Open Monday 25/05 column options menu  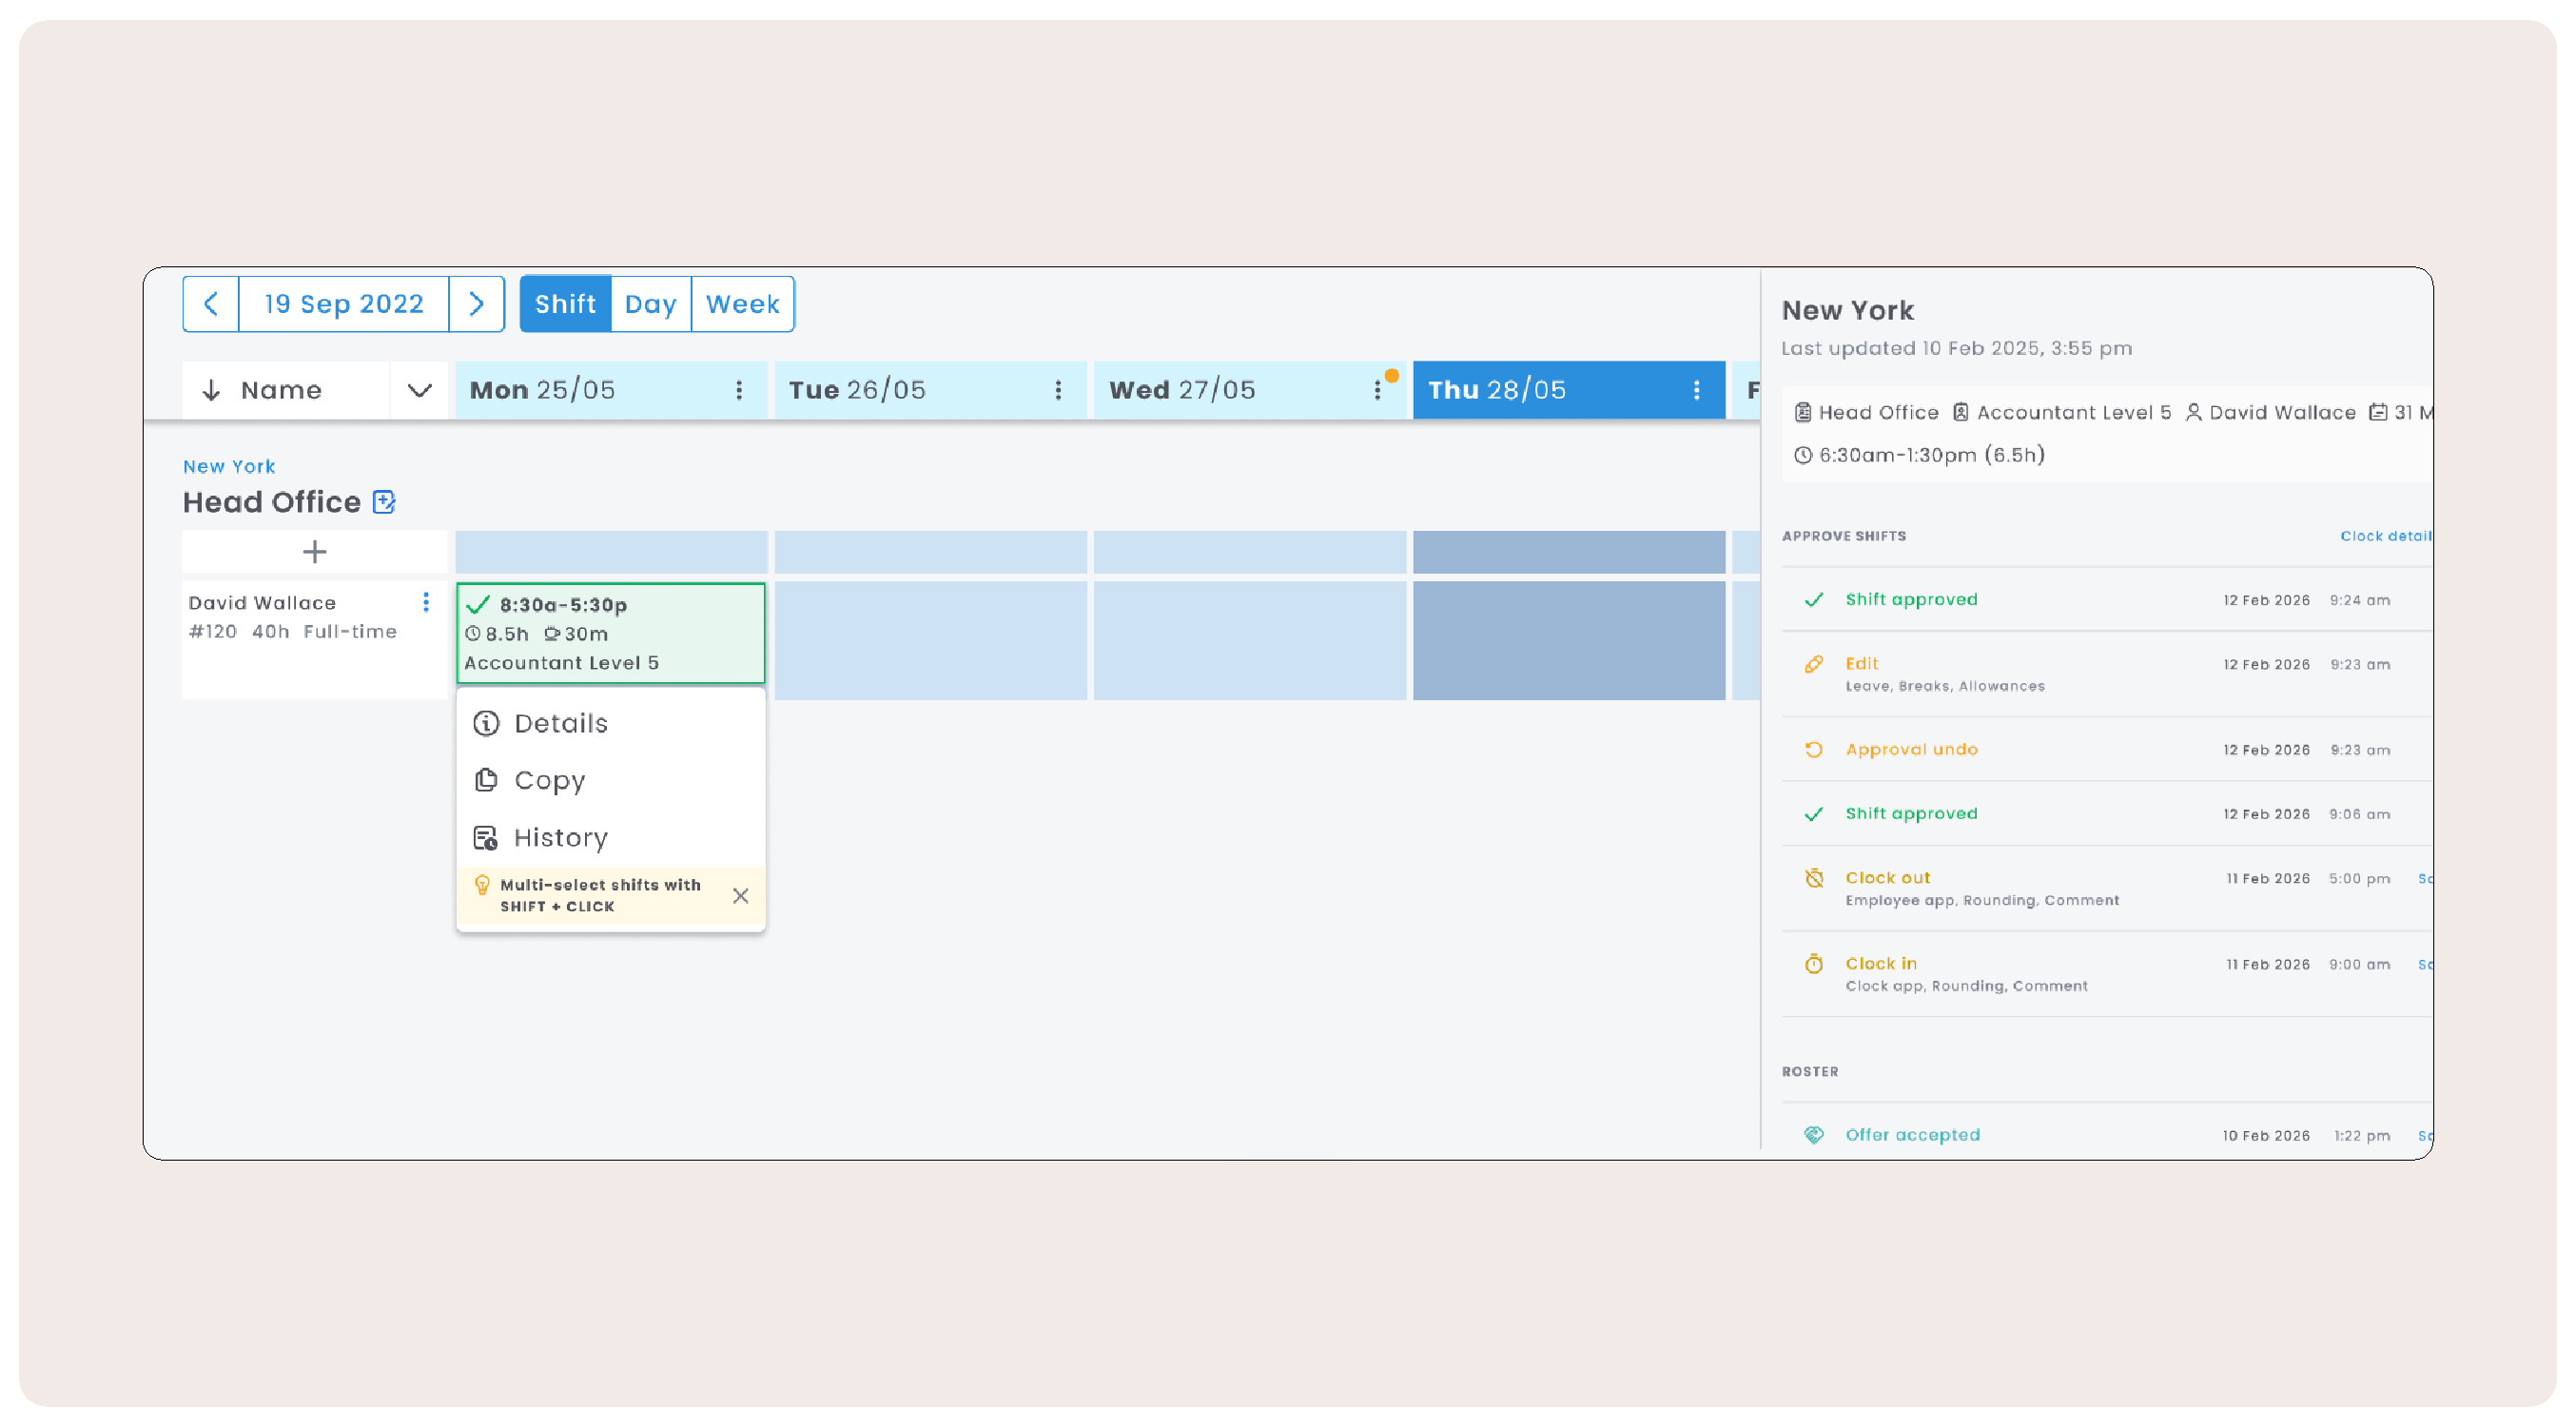[739, 390]
